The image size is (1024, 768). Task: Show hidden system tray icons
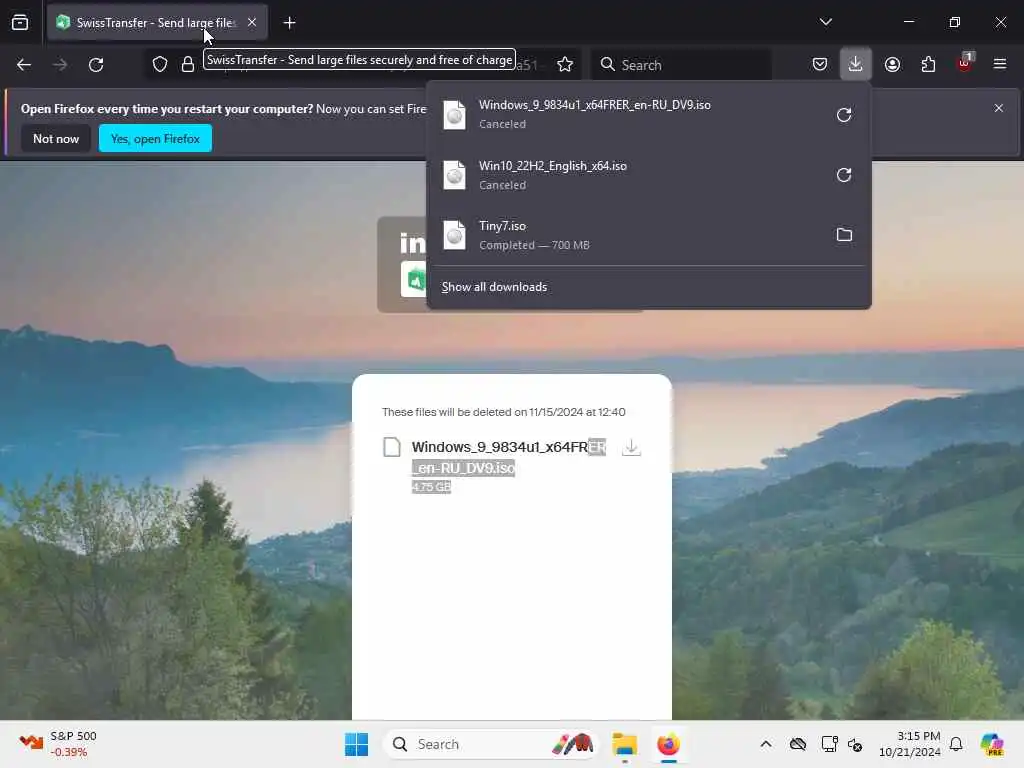coord(765,744)
